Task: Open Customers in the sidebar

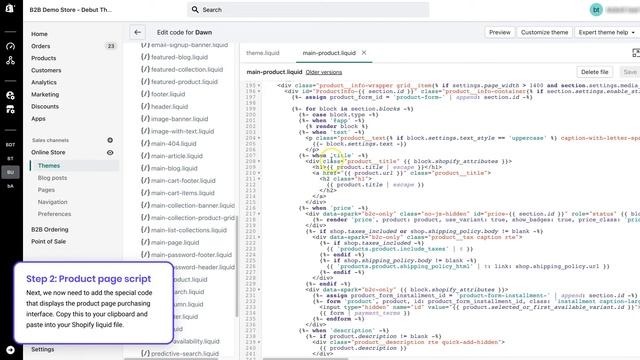Action: tap(46, 70)
